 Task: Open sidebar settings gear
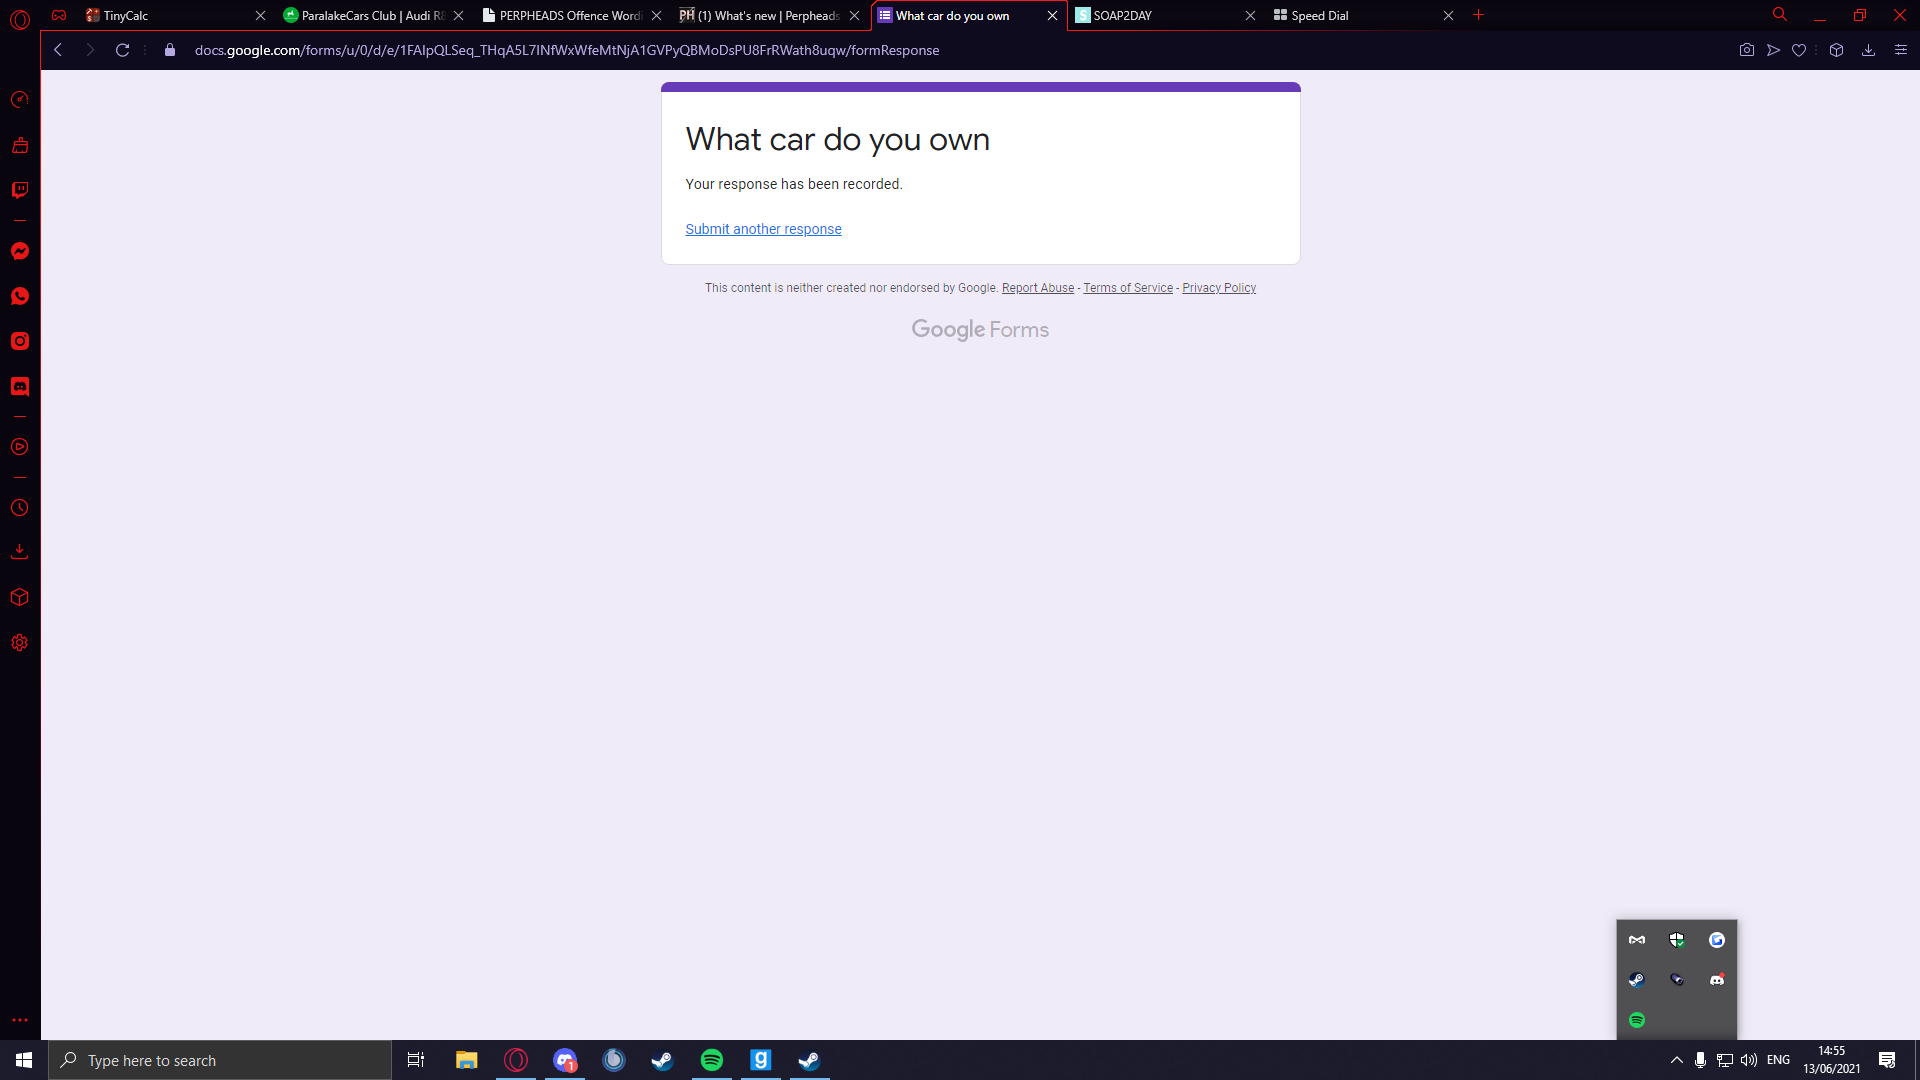click(20, 643)
